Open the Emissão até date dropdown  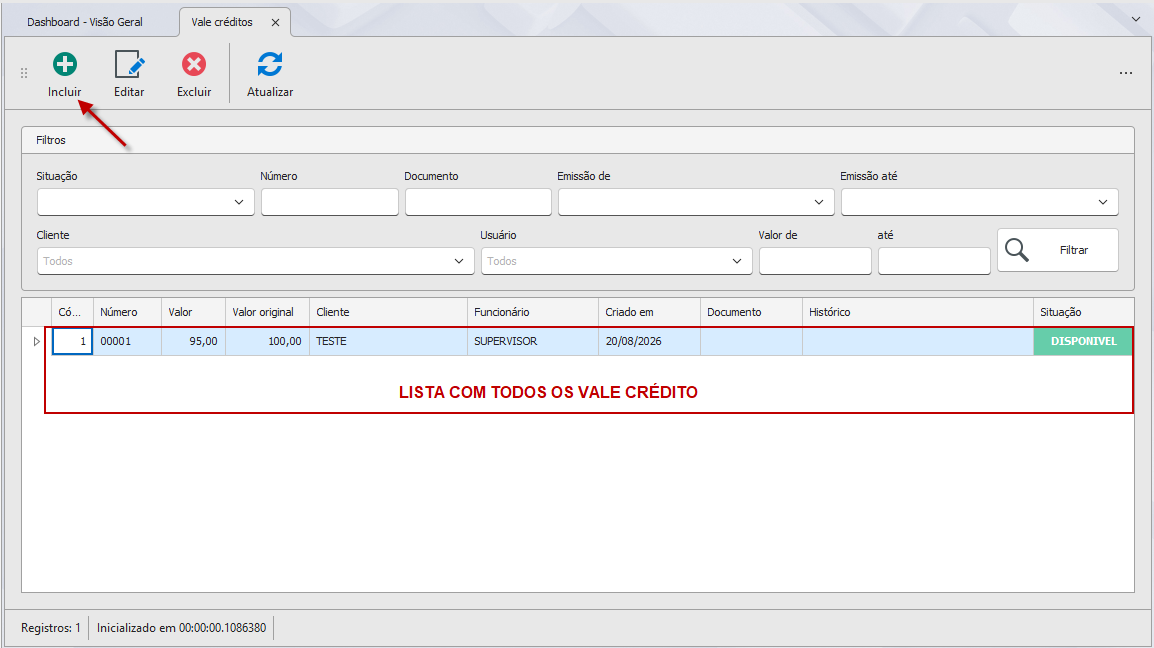pos(1102,202)
